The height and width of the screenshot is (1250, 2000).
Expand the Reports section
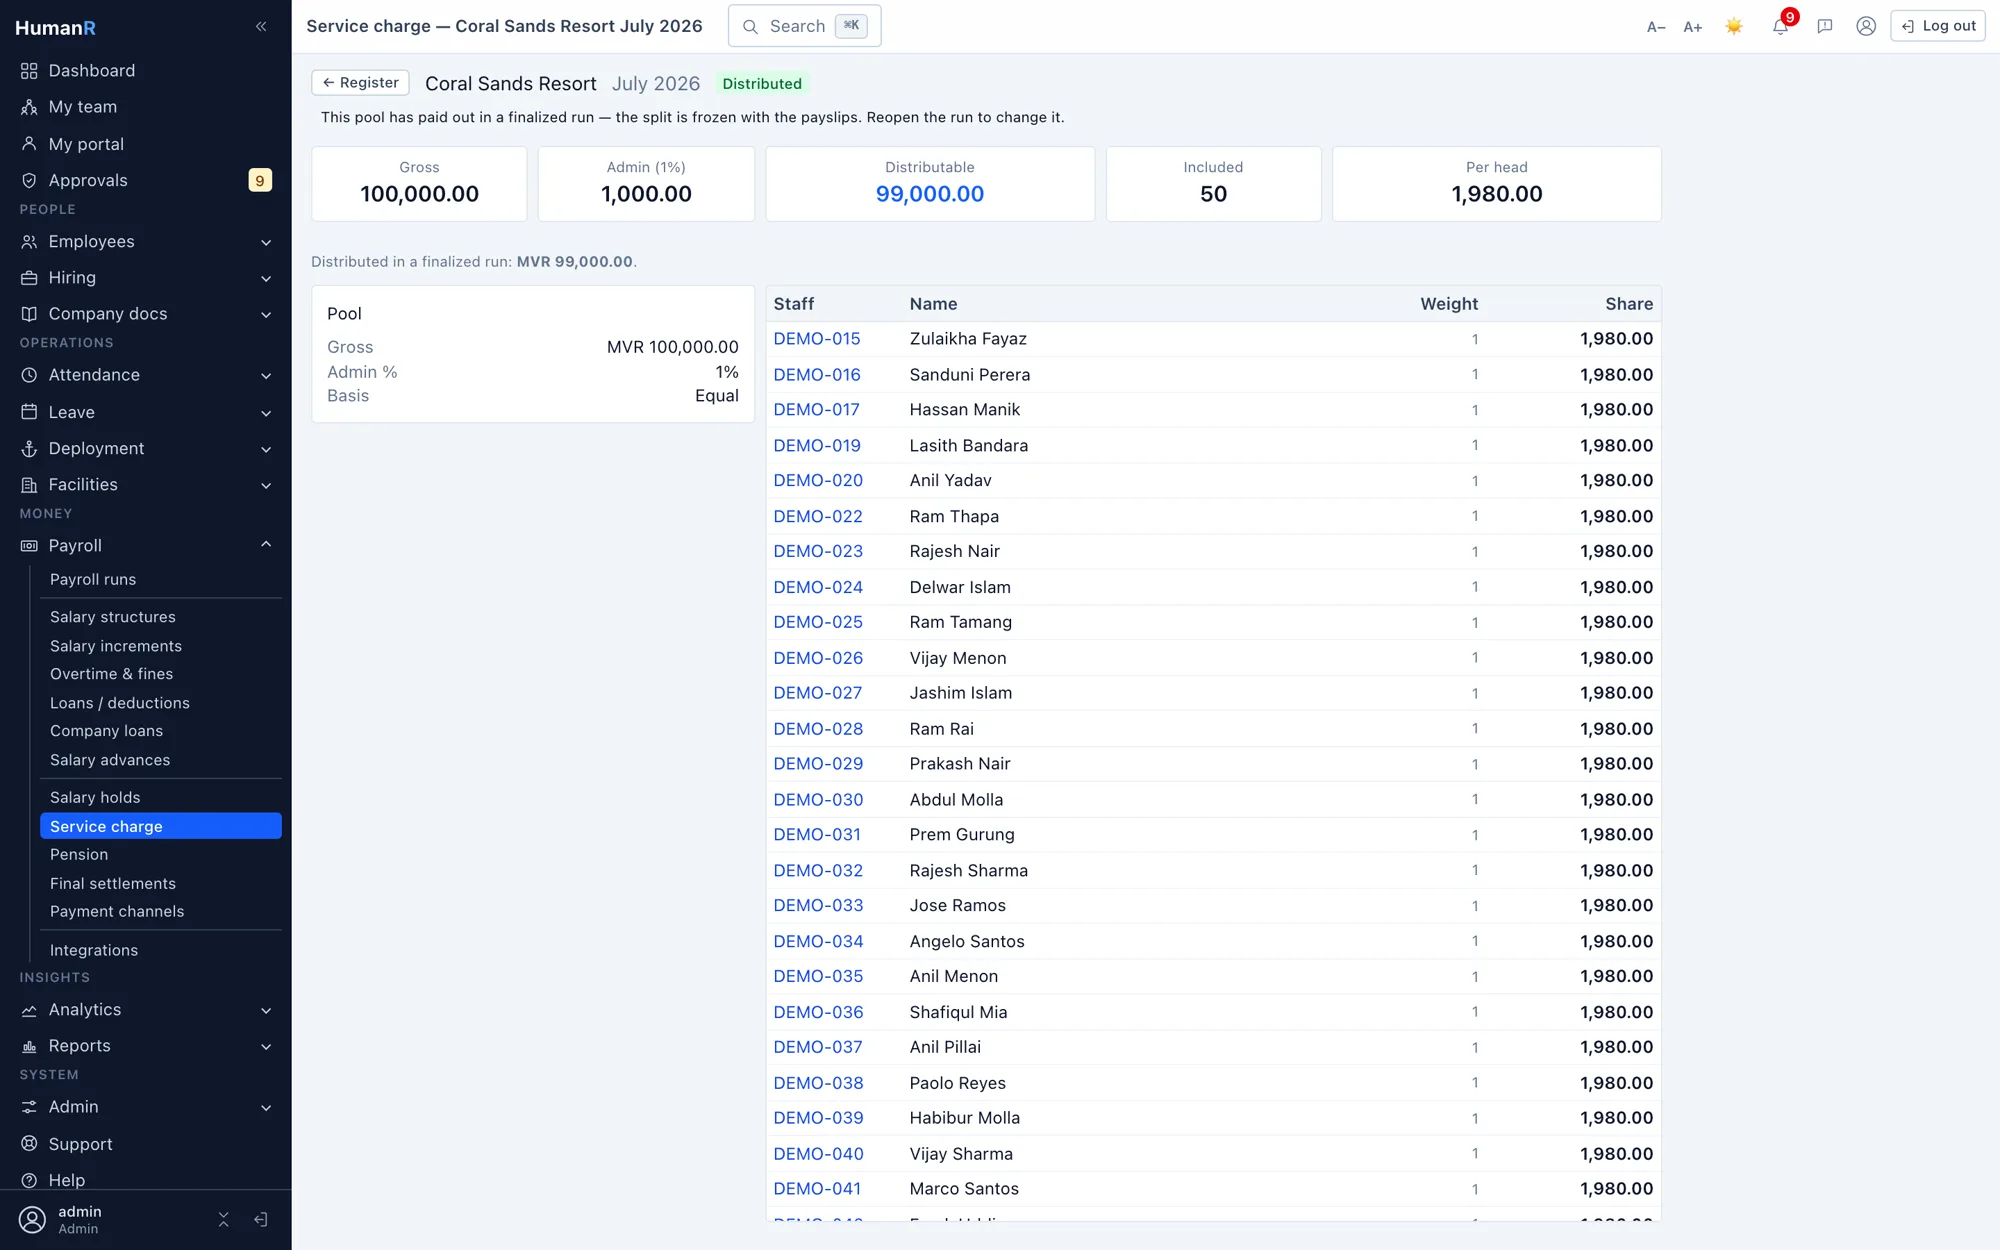146,1046
